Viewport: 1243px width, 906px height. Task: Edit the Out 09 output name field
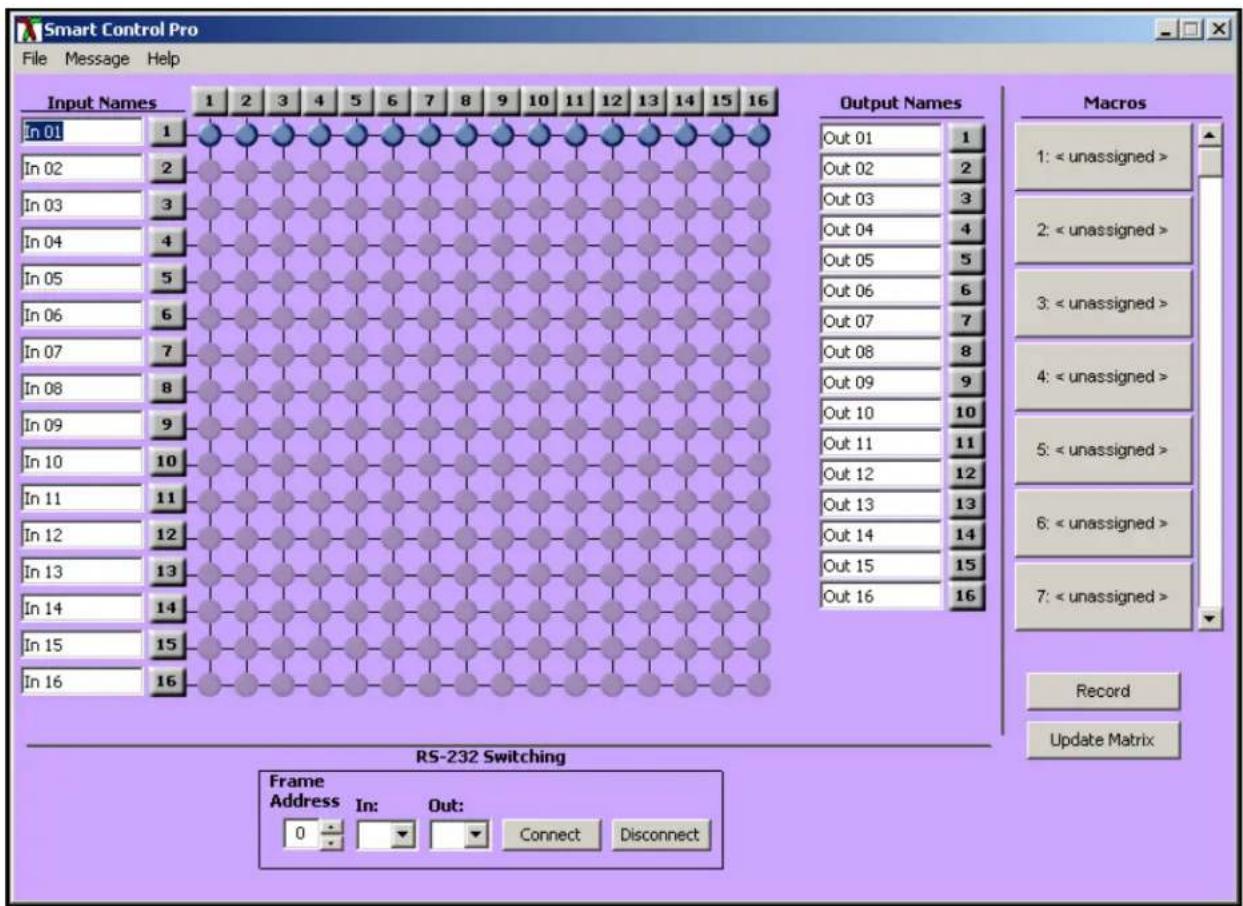click(881, 382)
